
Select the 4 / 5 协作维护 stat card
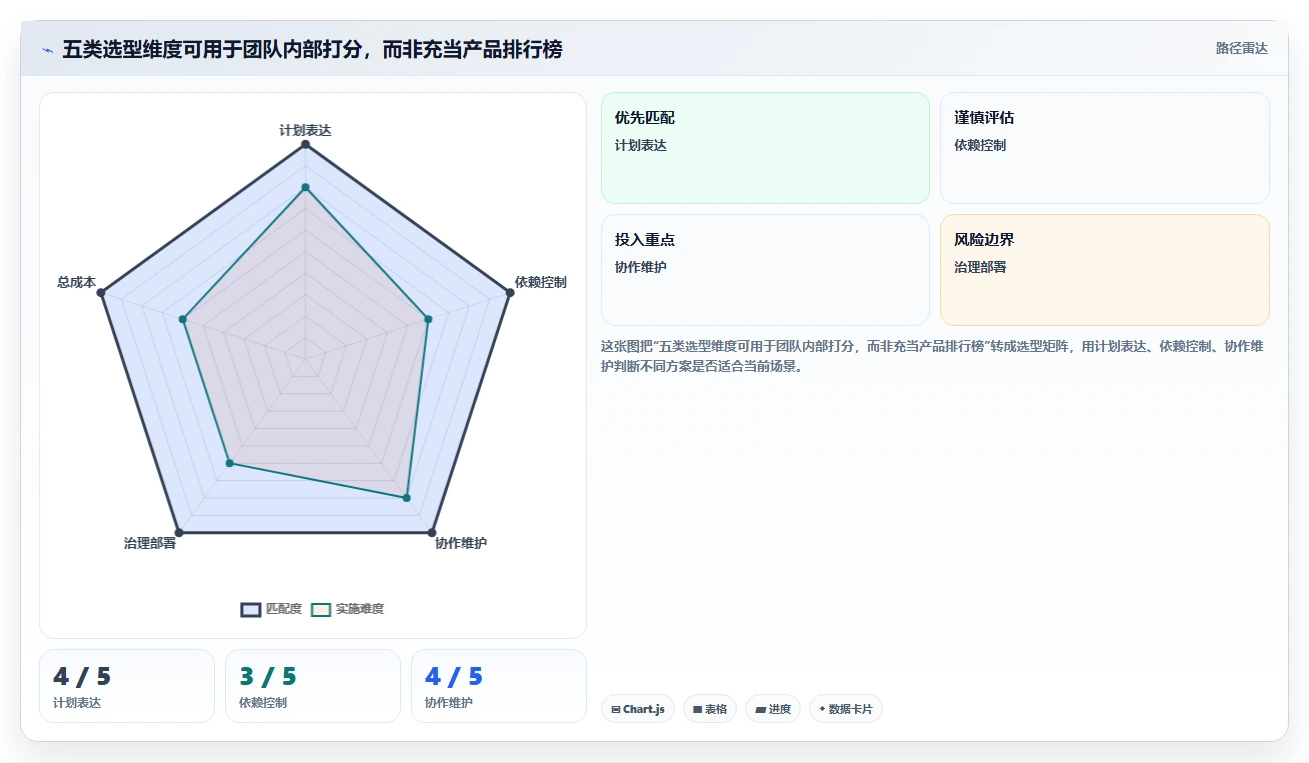click(x=499, y=686)
